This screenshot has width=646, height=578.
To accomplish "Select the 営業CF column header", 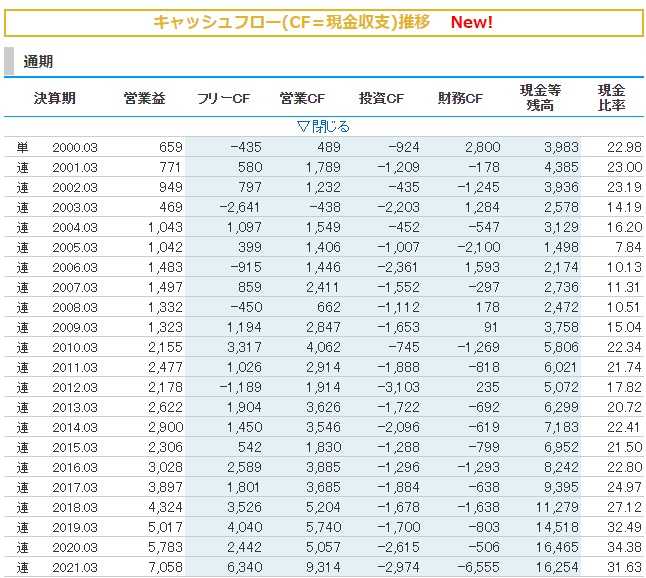I will pos(302,98).
